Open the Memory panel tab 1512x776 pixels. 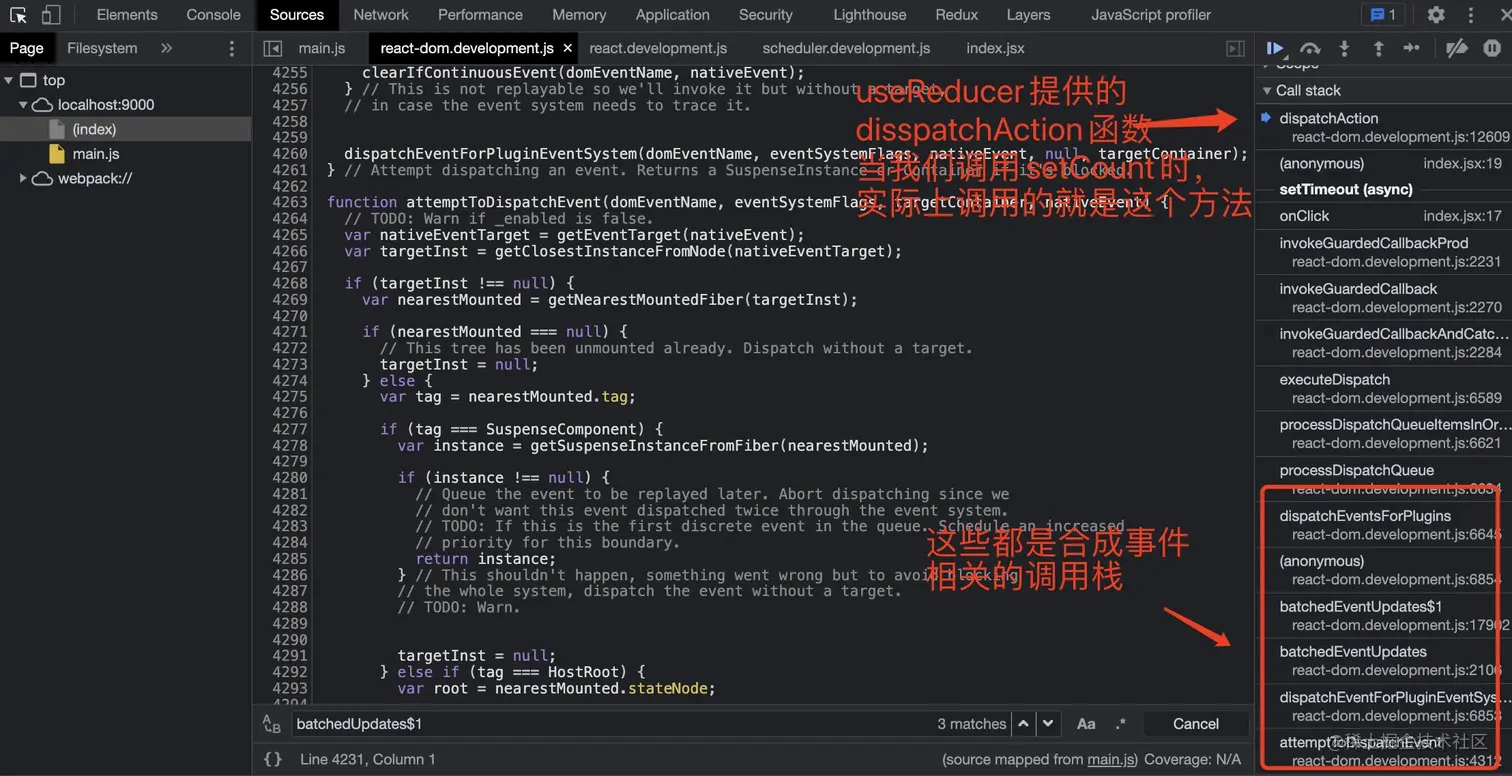click(x=579, y=15)
